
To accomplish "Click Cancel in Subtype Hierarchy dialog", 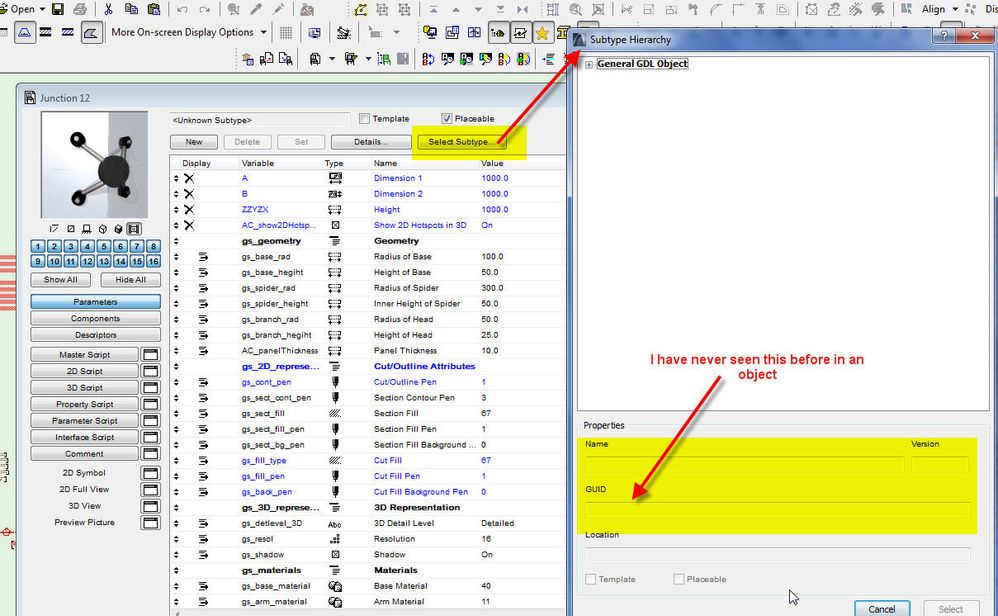I will tap(881, 608).
